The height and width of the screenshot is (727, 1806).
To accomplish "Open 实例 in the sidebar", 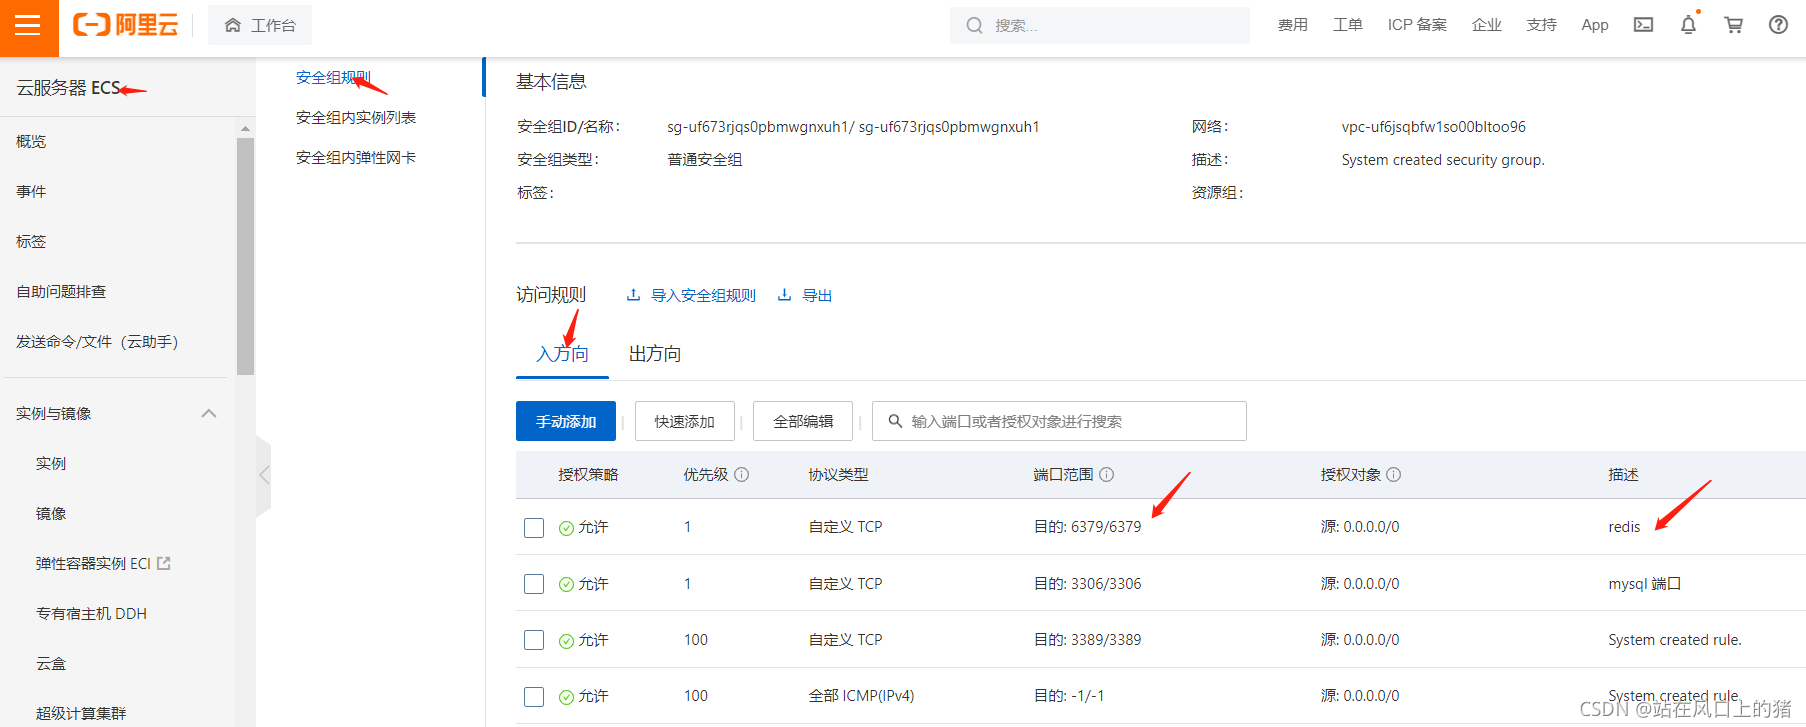I will [x=51, y=464].
